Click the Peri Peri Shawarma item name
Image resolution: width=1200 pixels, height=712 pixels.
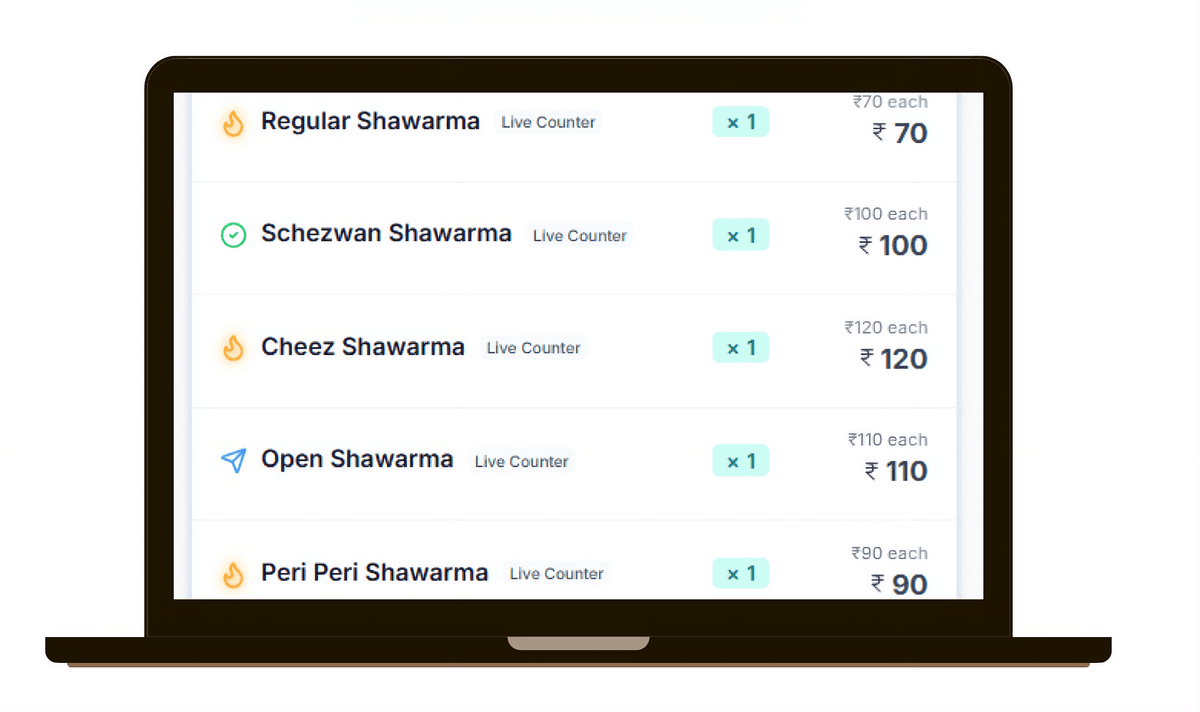pyautogui.click(x=374, y=572)
